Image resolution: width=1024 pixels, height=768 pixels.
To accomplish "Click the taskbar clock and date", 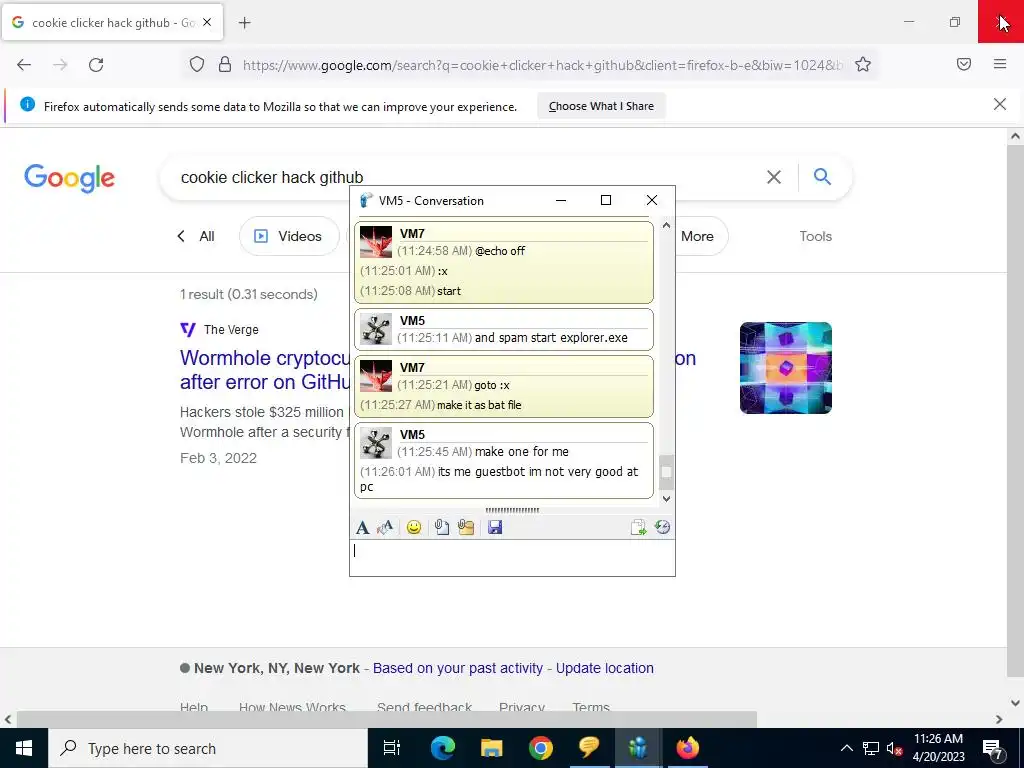I will [x=938, y=748].
